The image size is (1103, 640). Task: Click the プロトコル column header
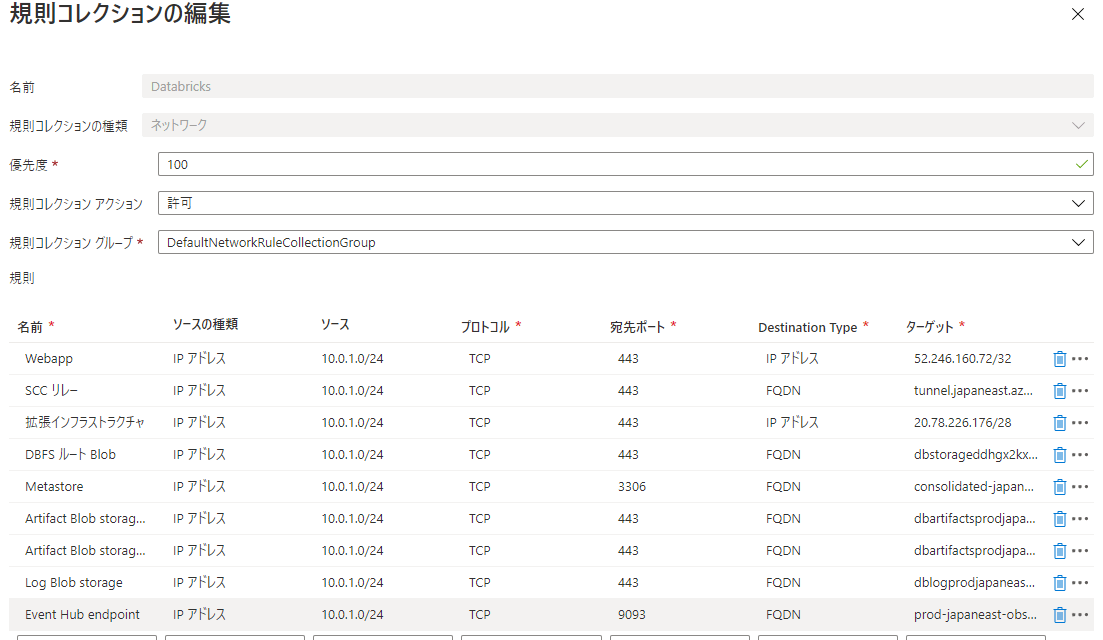(x=485, y=327)
